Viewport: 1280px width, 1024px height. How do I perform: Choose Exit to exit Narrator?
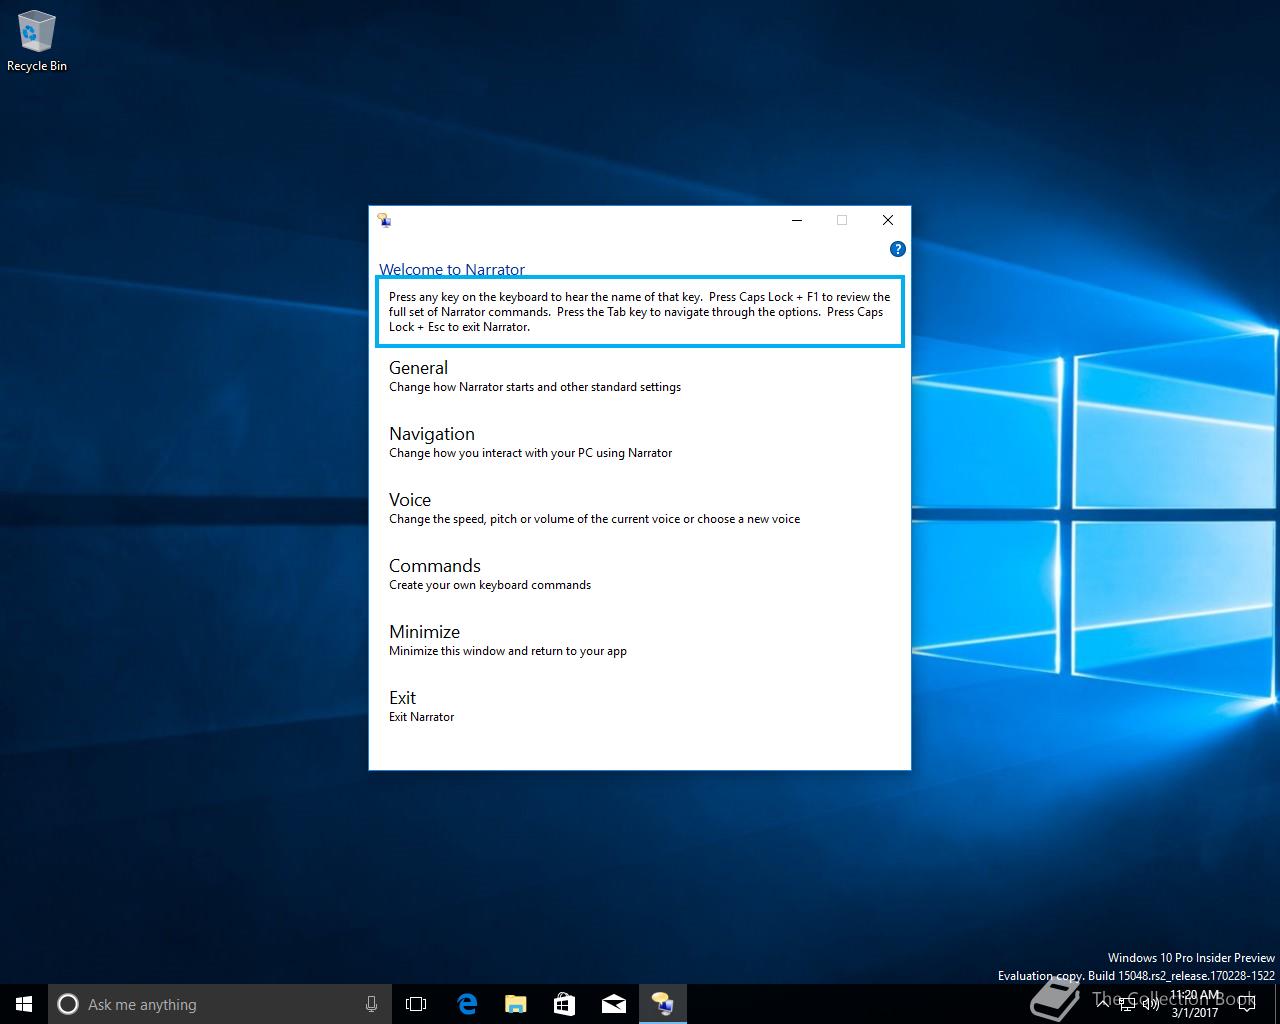421,706
